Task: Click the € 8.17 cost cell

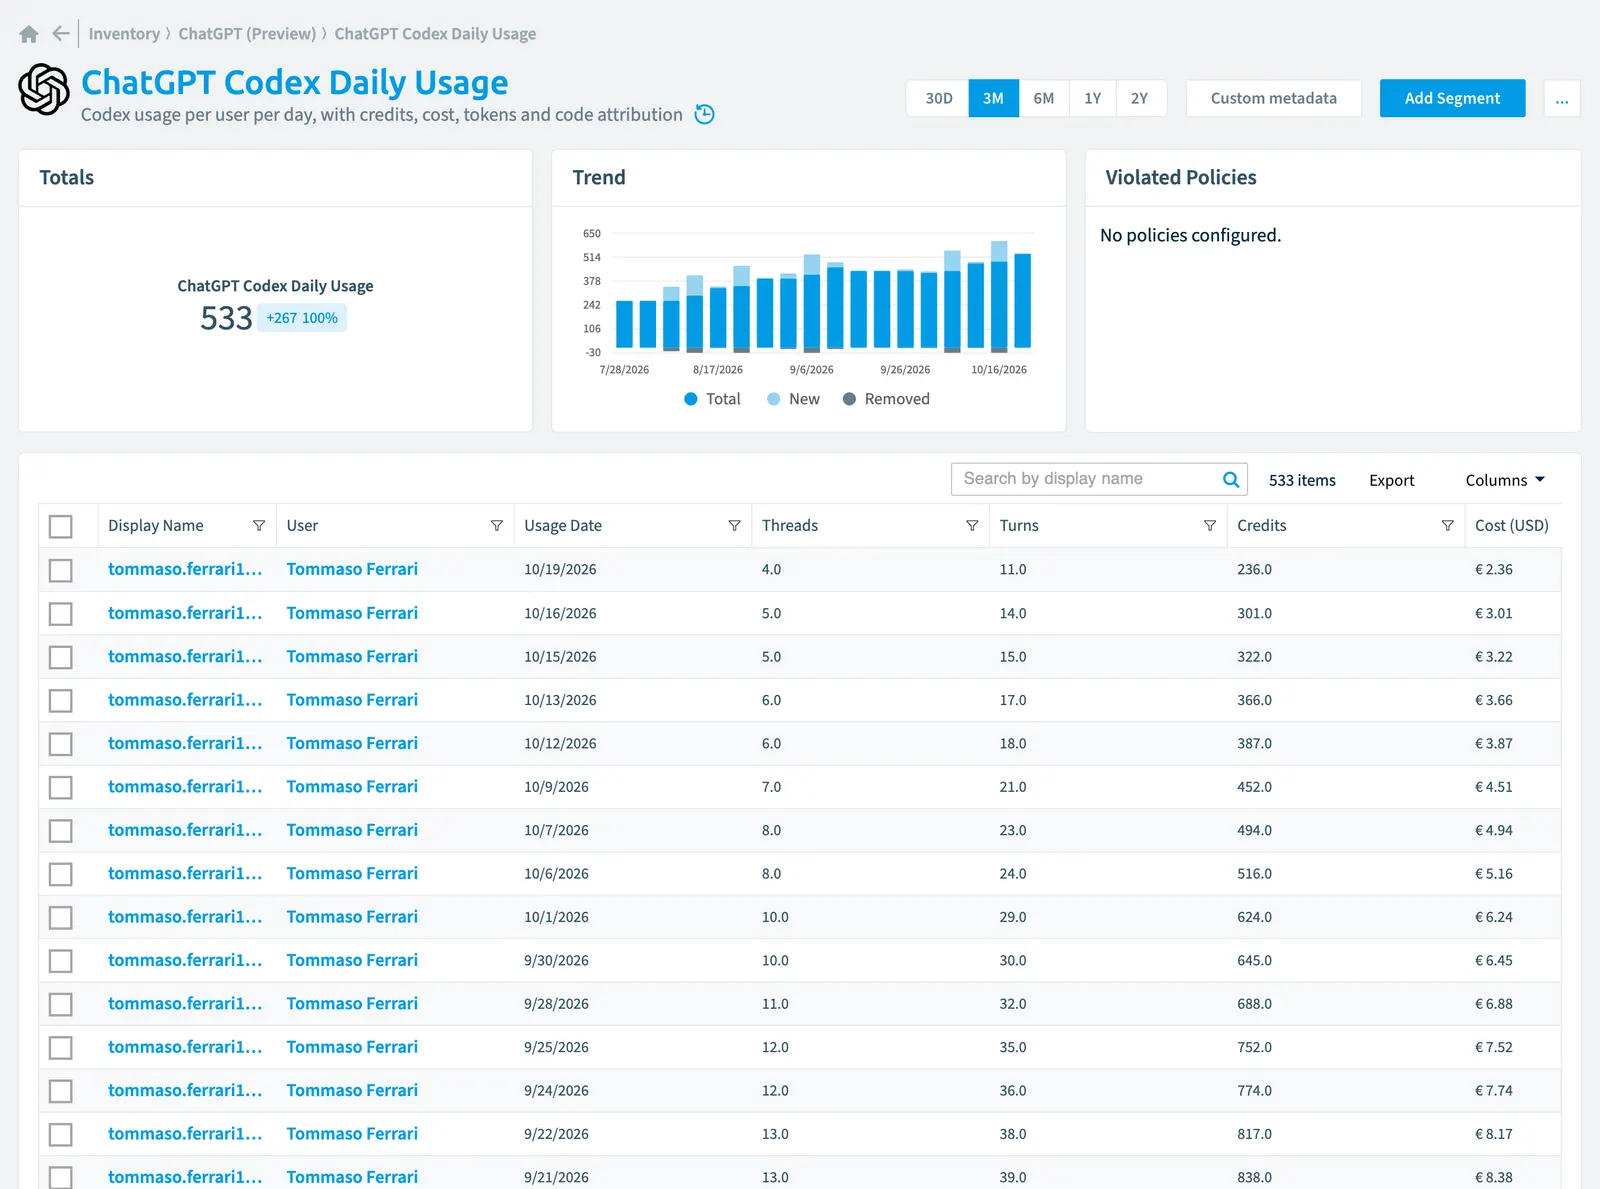Action: (1494, 1134)
